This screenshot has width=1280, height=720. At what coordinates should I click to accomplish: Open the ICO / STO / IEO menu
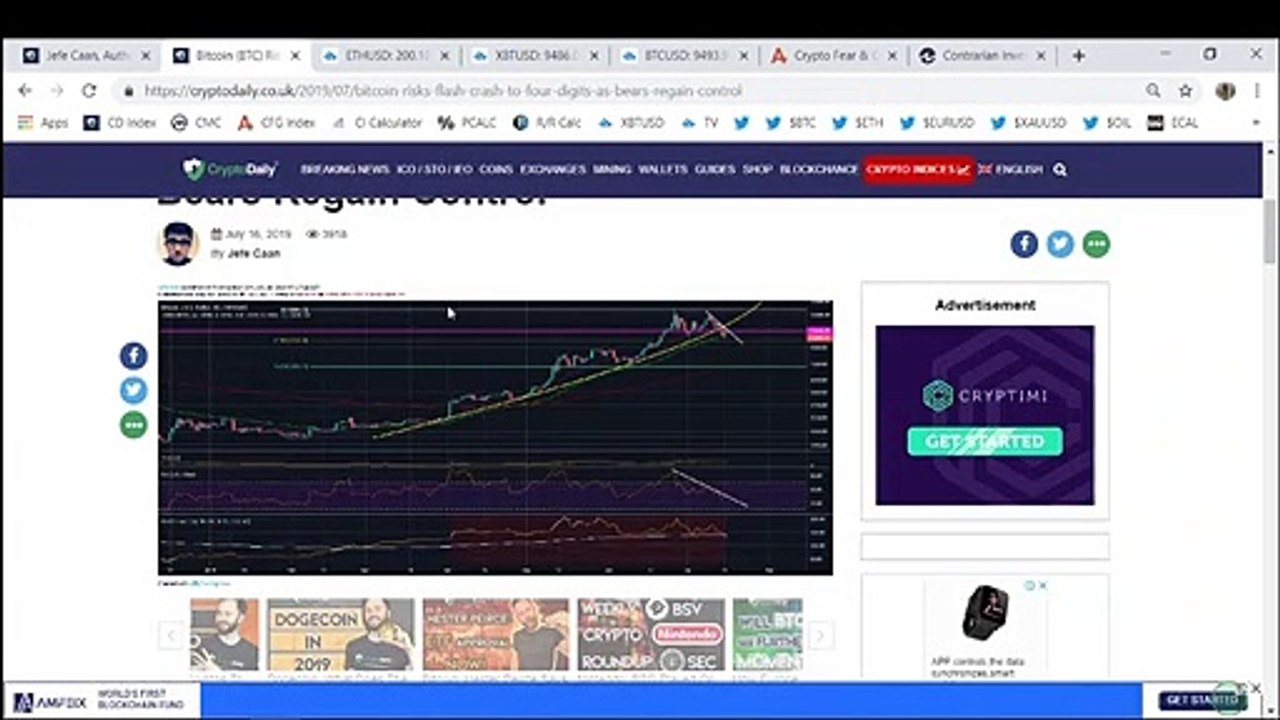tap(434, 170)
